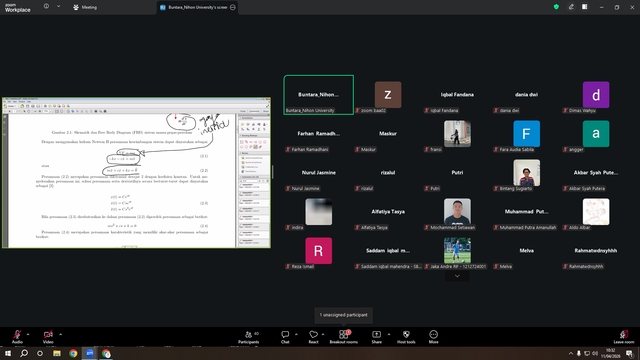Screen dimensions: 640x360
Task: Select Farhan Ramadhani participant tile
Action: [x=318, y=133]
